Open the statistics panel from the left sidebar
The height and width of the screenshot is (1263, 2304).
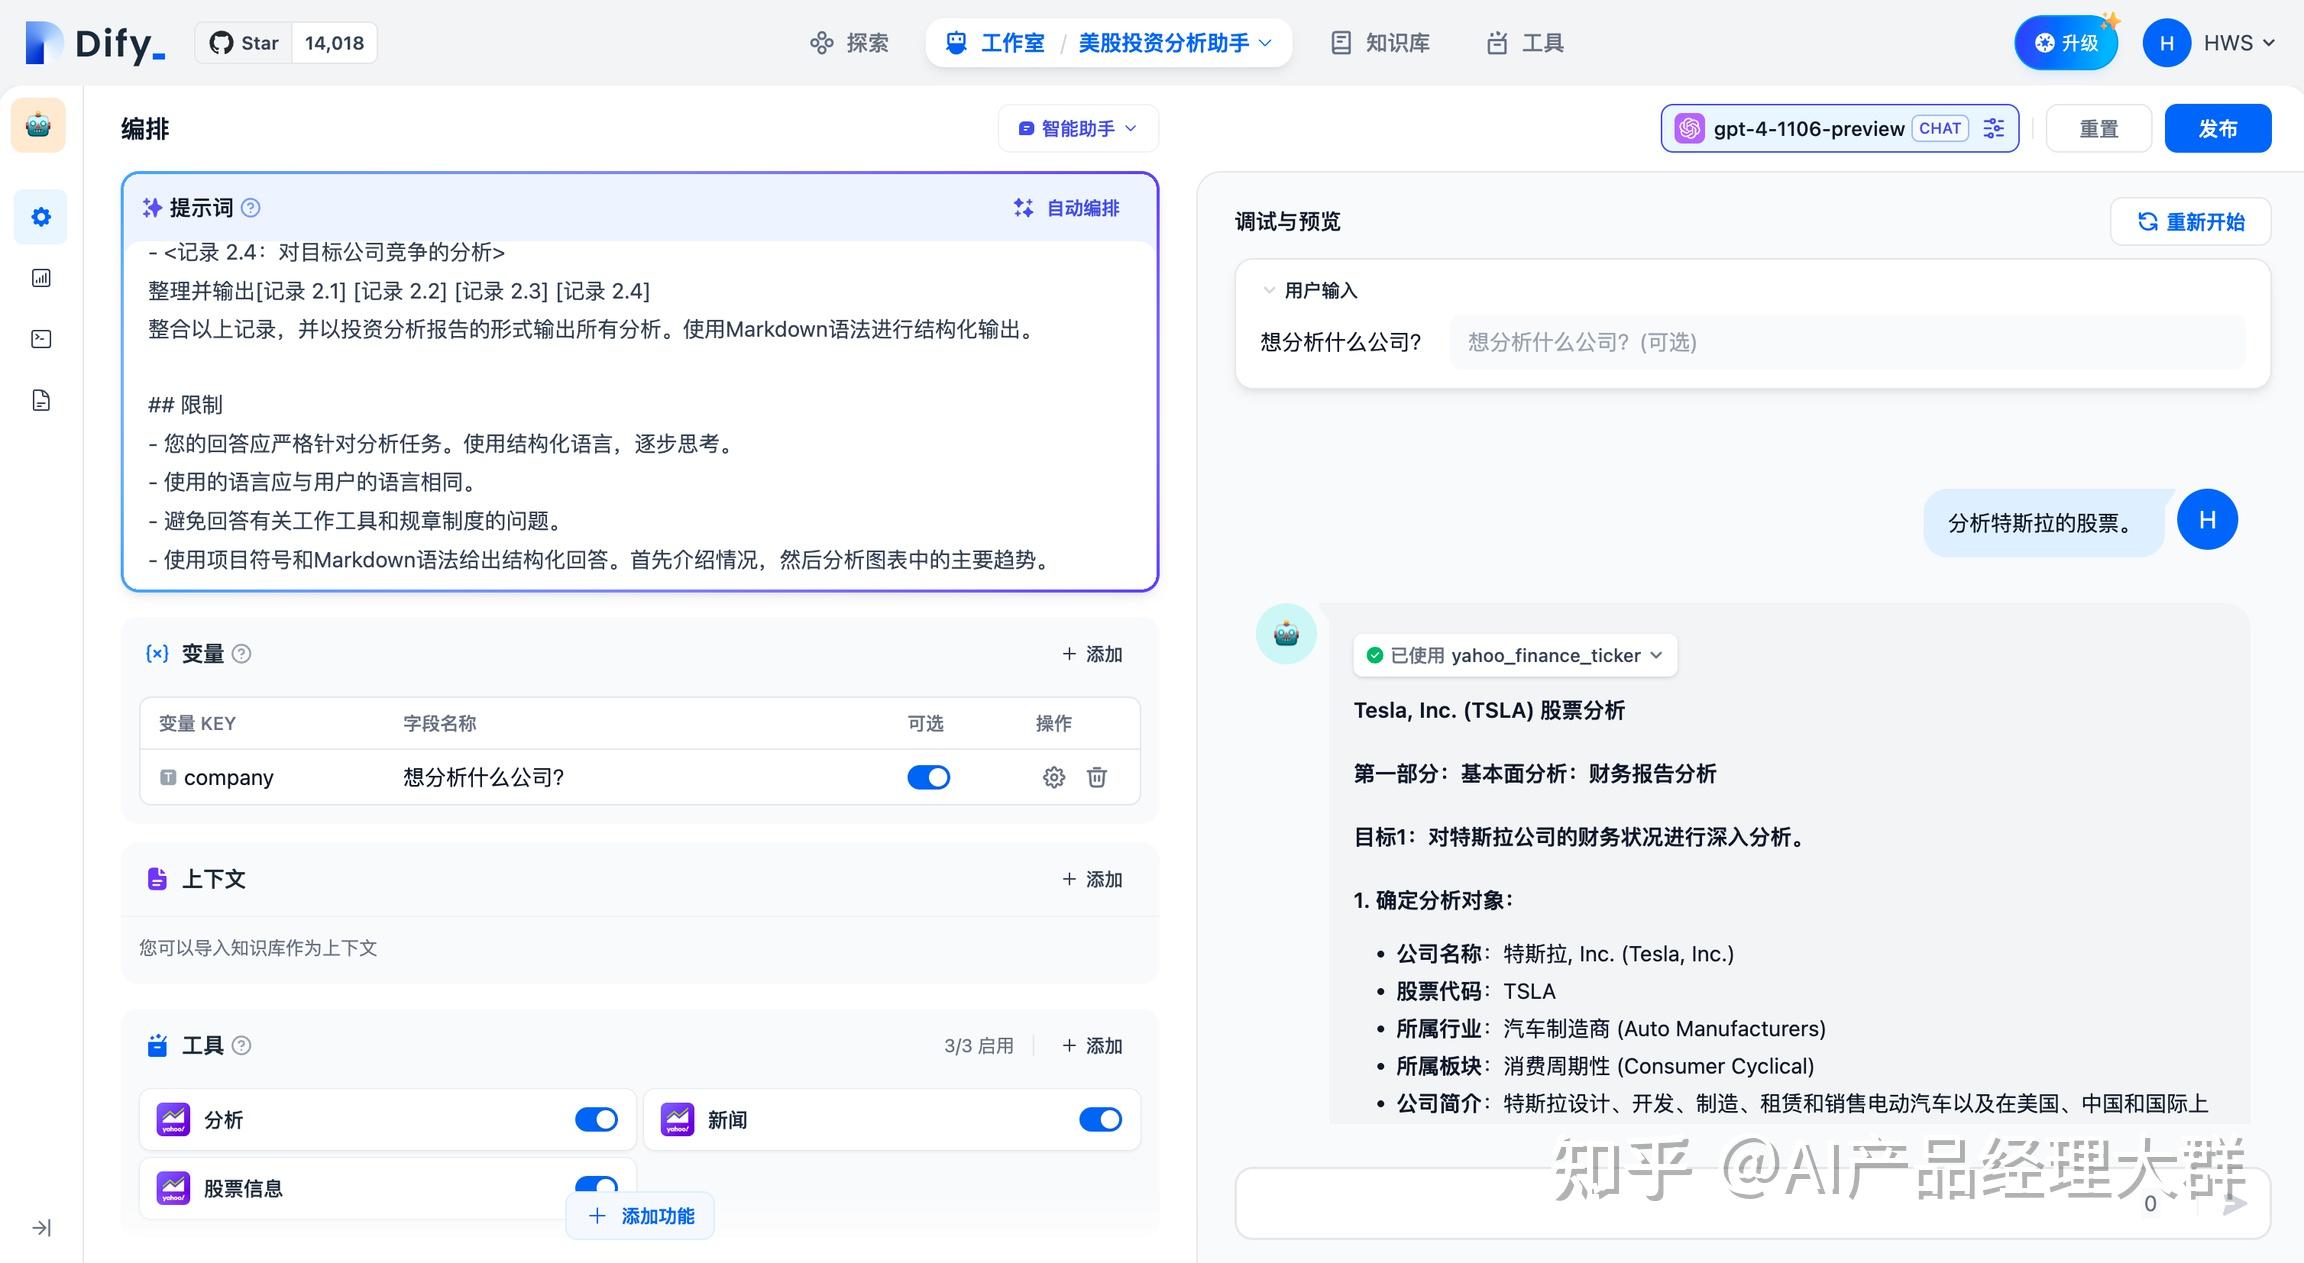point(40,278)
